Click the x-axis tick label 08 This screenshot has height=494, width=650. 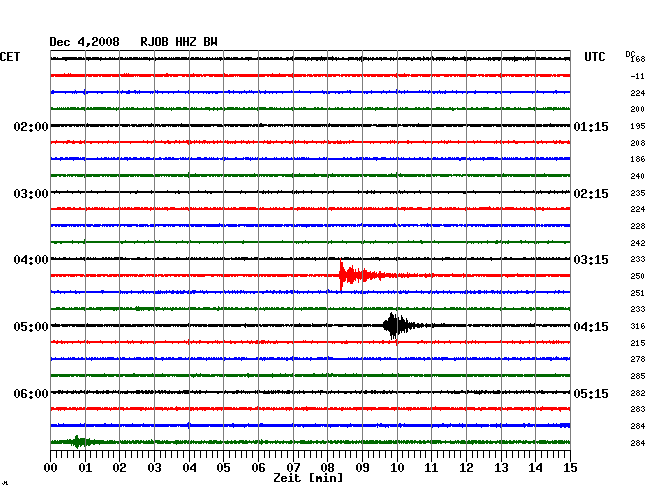pos(327,468)
